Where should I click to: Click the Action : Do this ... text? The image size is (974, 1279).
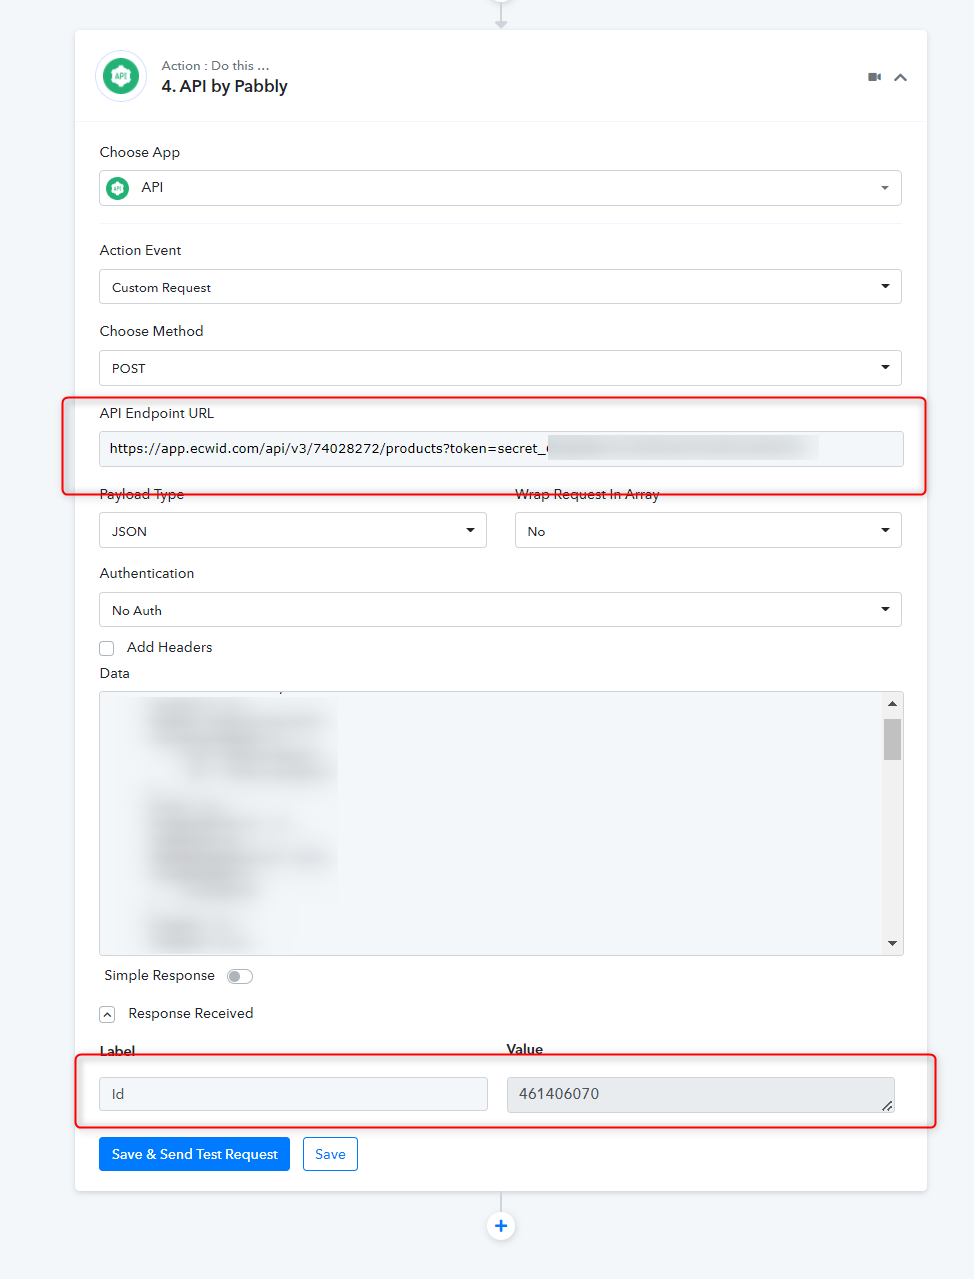coord(215,65)
